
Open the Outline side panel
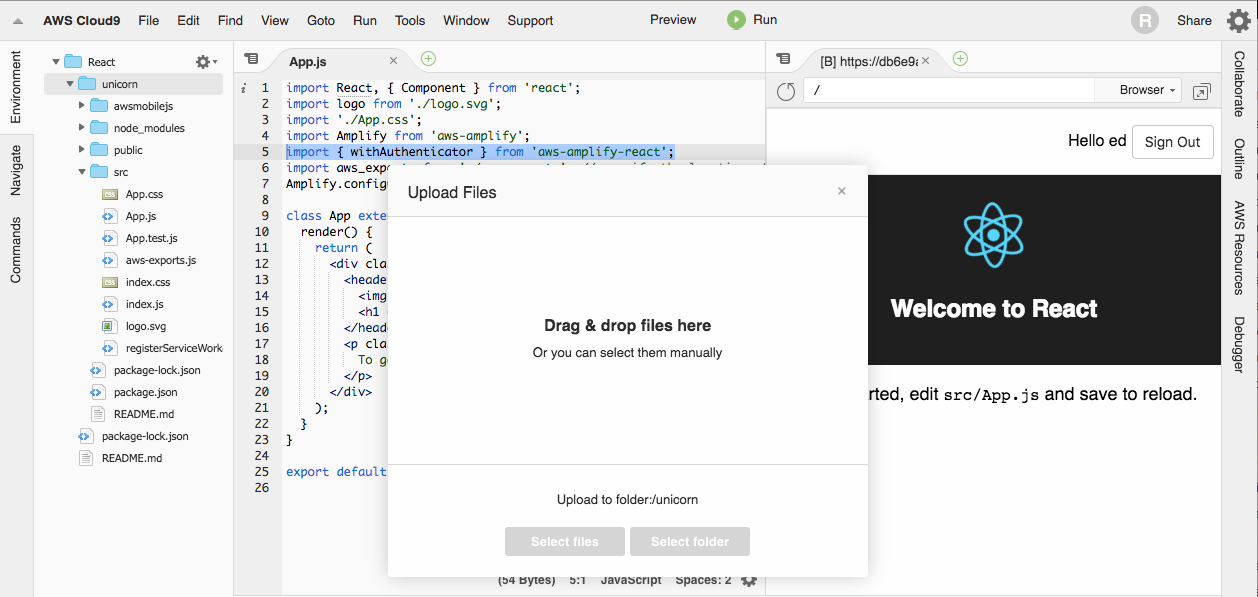[x=1239, y=158]
